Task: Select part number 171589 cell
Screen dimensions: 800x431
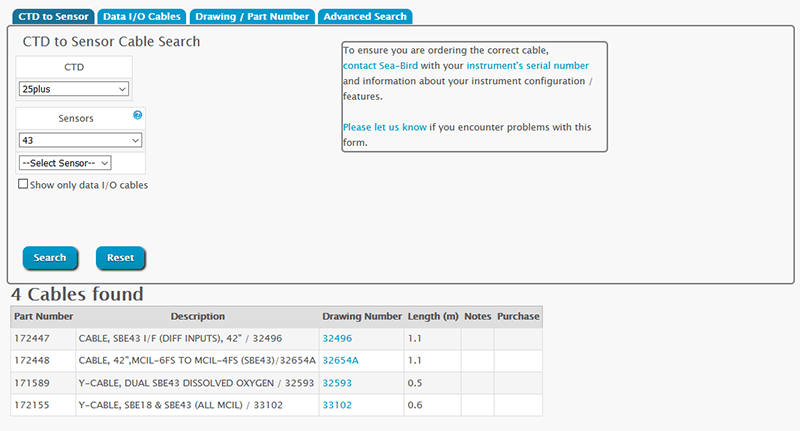Action: click(43, 383)
